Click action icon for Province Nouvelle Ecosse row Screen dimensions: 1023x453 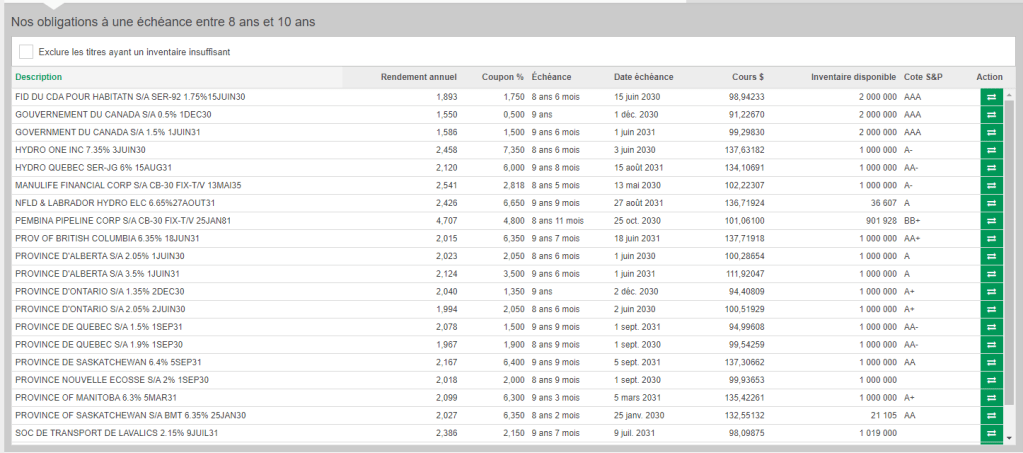pyautogui.click(x=990, y=380)
